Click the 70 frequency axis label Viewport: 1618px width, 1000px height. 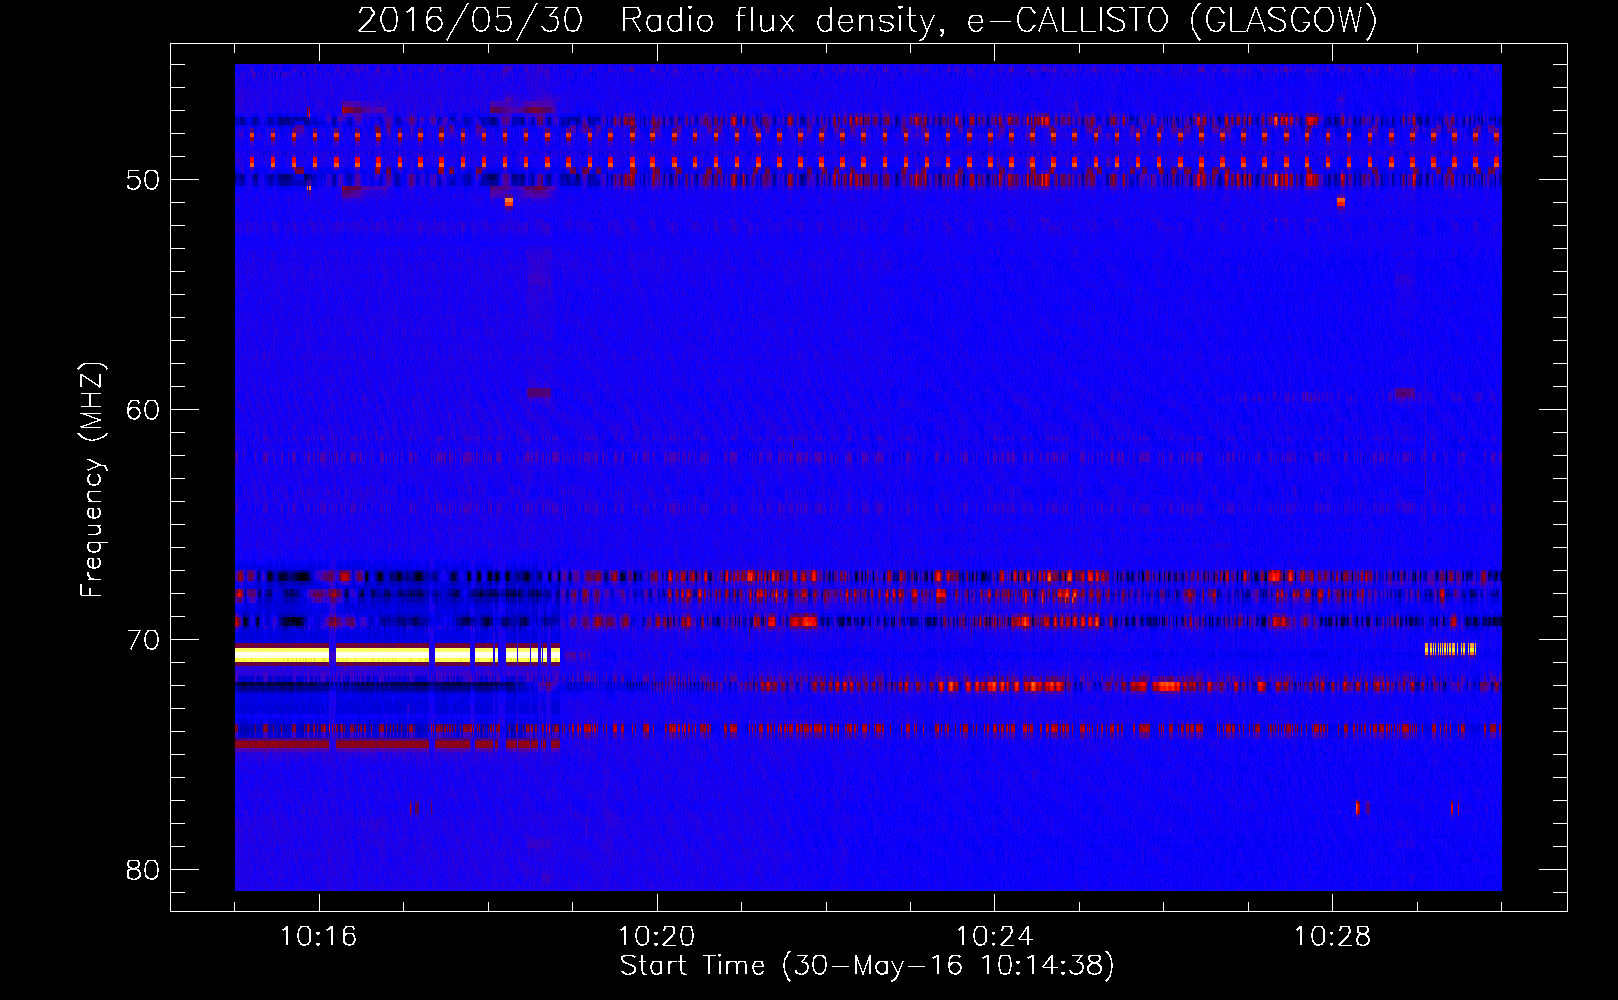pos(143,640)
